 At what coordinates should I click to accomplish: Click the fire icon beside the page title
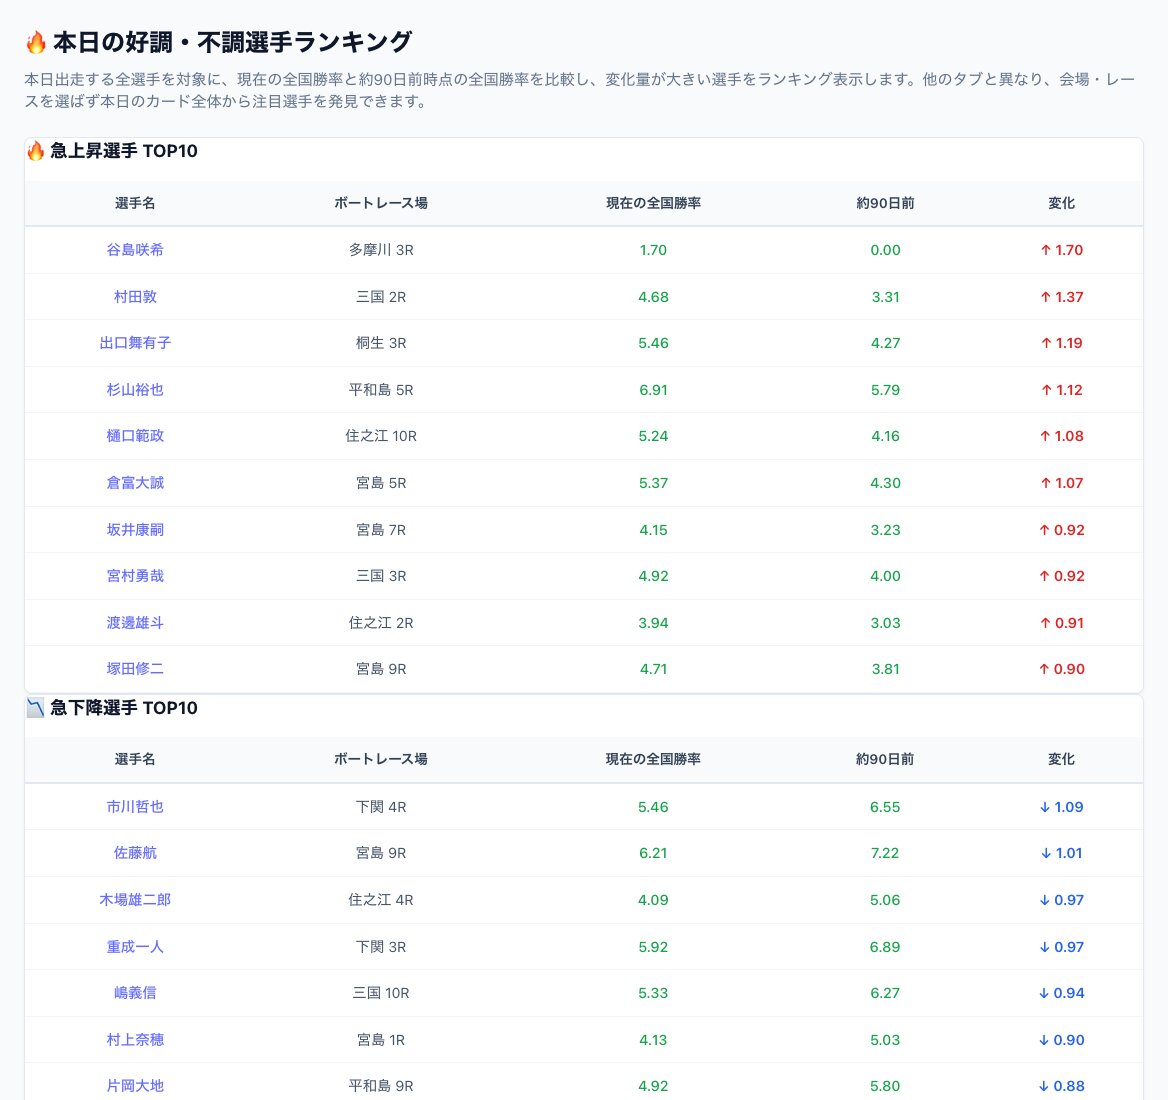(36, 42)
